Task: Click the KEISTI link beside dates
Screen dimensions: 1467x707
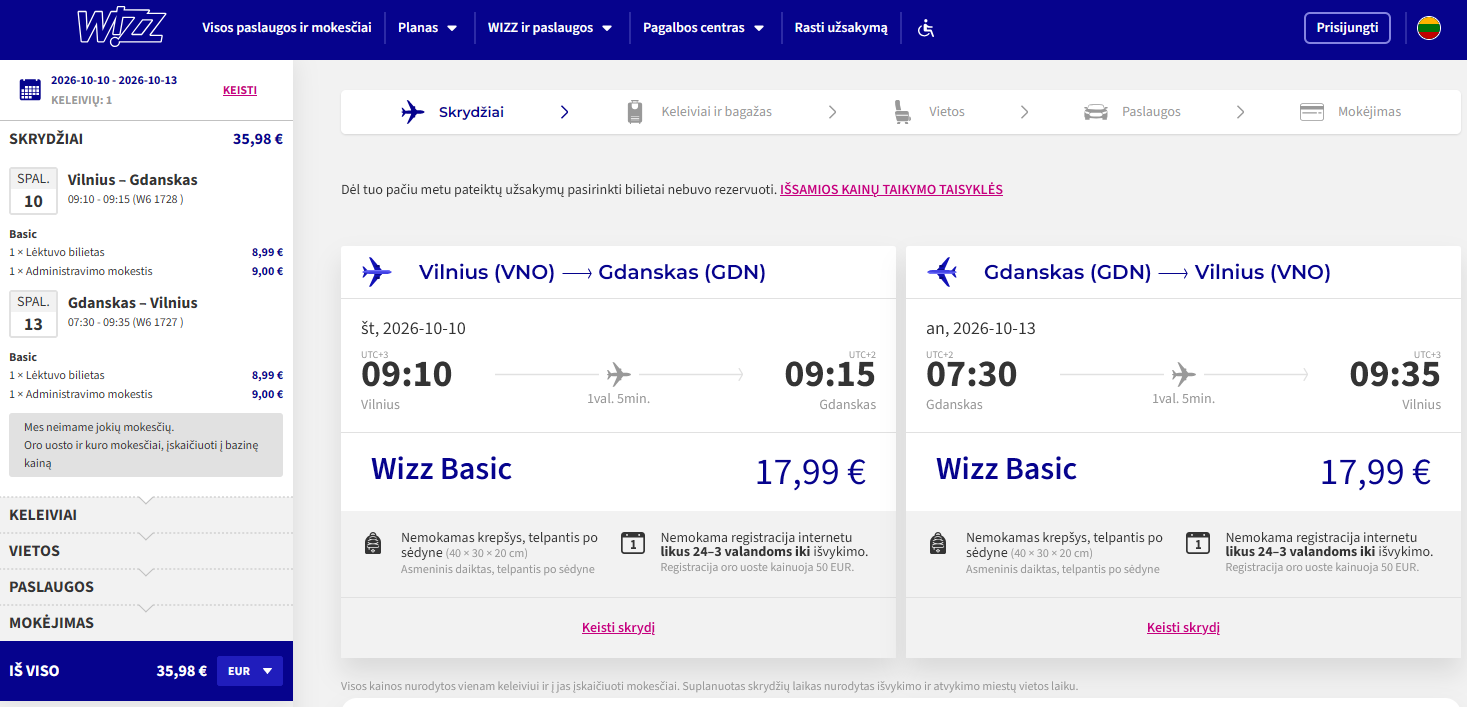Action: coord(240,90)
